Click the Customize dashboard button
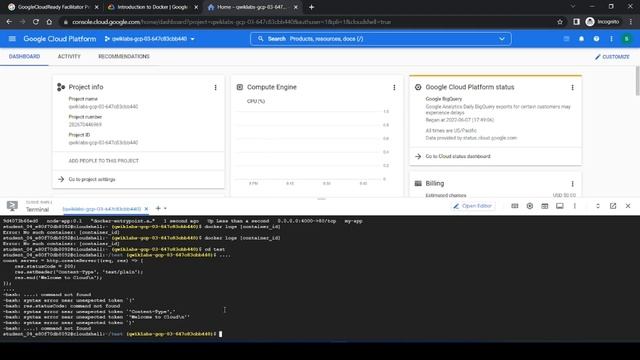Viewport: 640px width, 360px height. [x=612, y=57]
